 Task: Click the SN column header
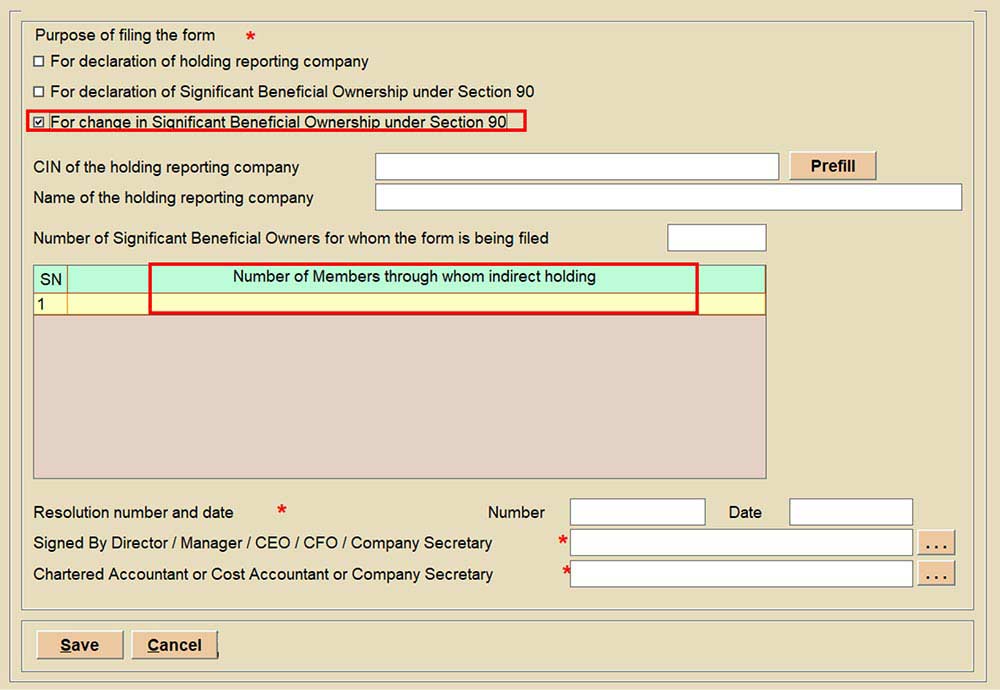tap(50, 280)
